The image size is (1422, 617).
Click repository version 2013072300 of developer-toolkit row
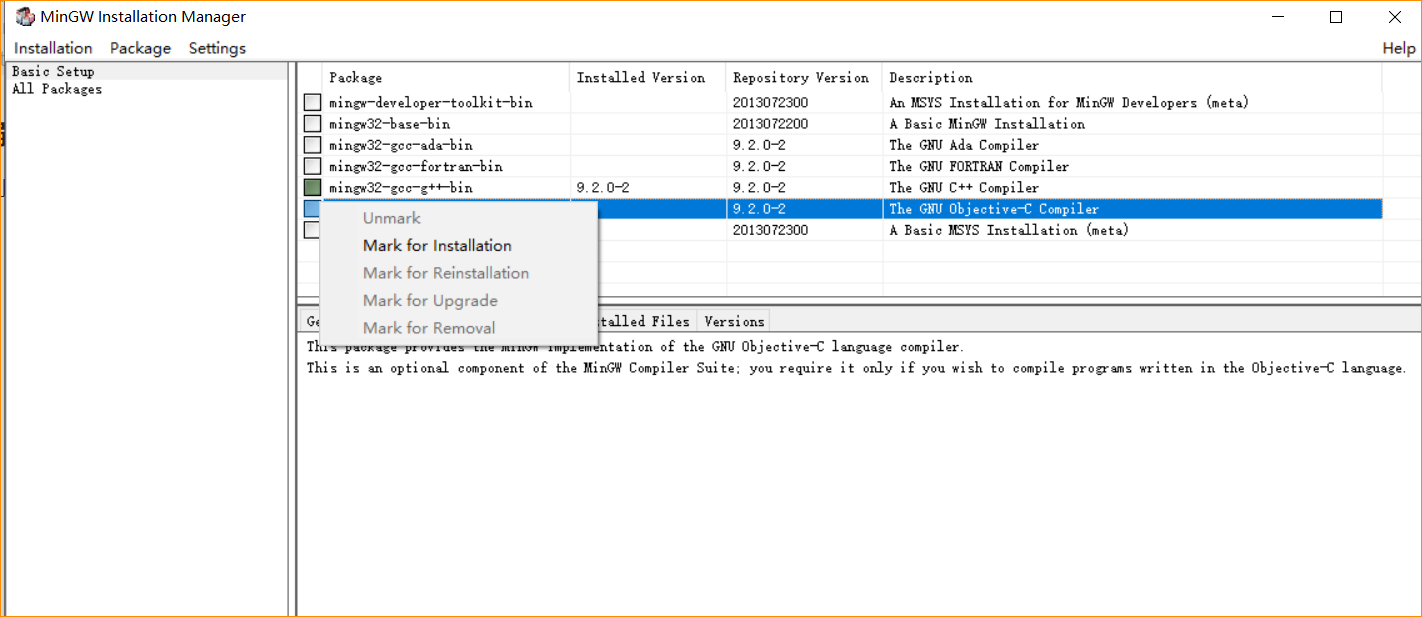click(x=771, y=103)
